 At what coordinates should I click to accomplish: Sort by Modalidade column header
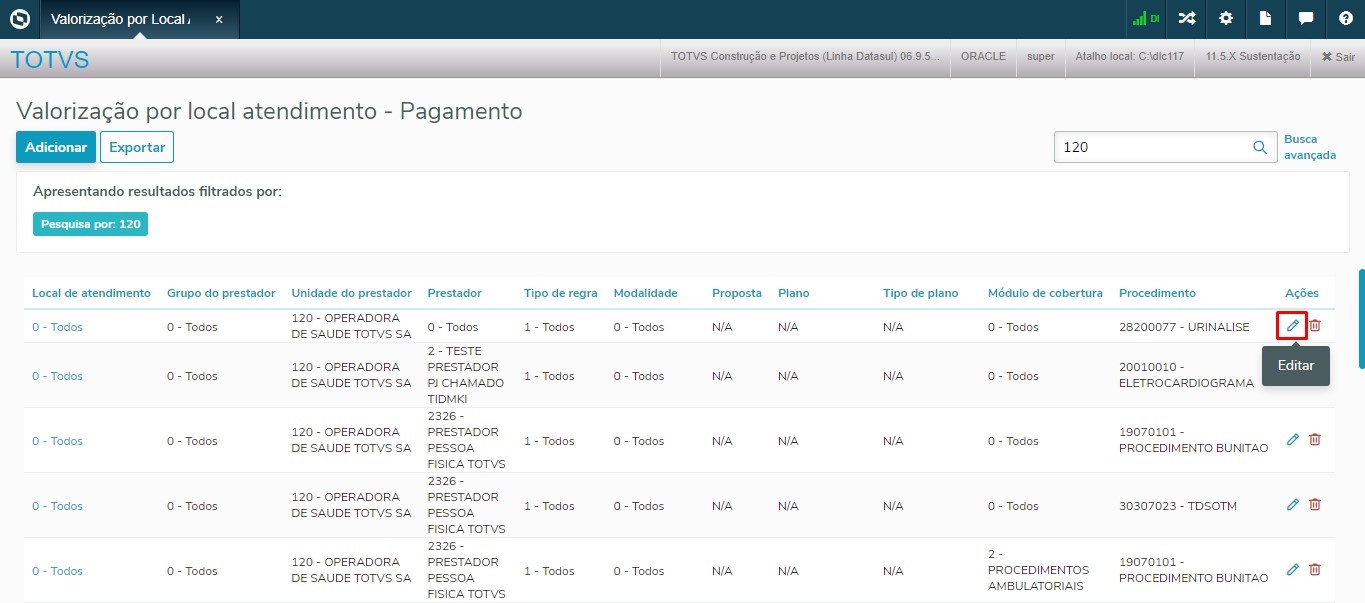645,293
